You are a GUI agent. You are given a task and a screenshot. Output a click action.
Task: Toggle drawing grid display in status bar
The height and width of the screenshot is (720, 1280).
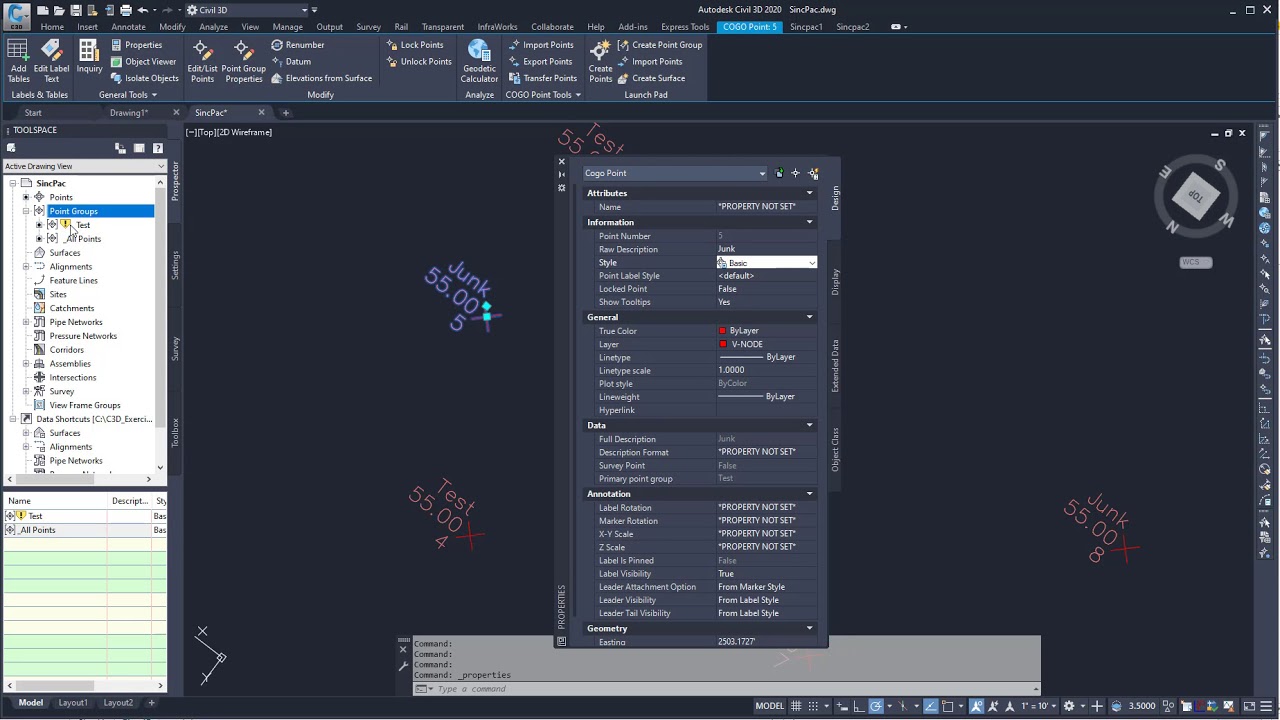(x=796, y=705)
